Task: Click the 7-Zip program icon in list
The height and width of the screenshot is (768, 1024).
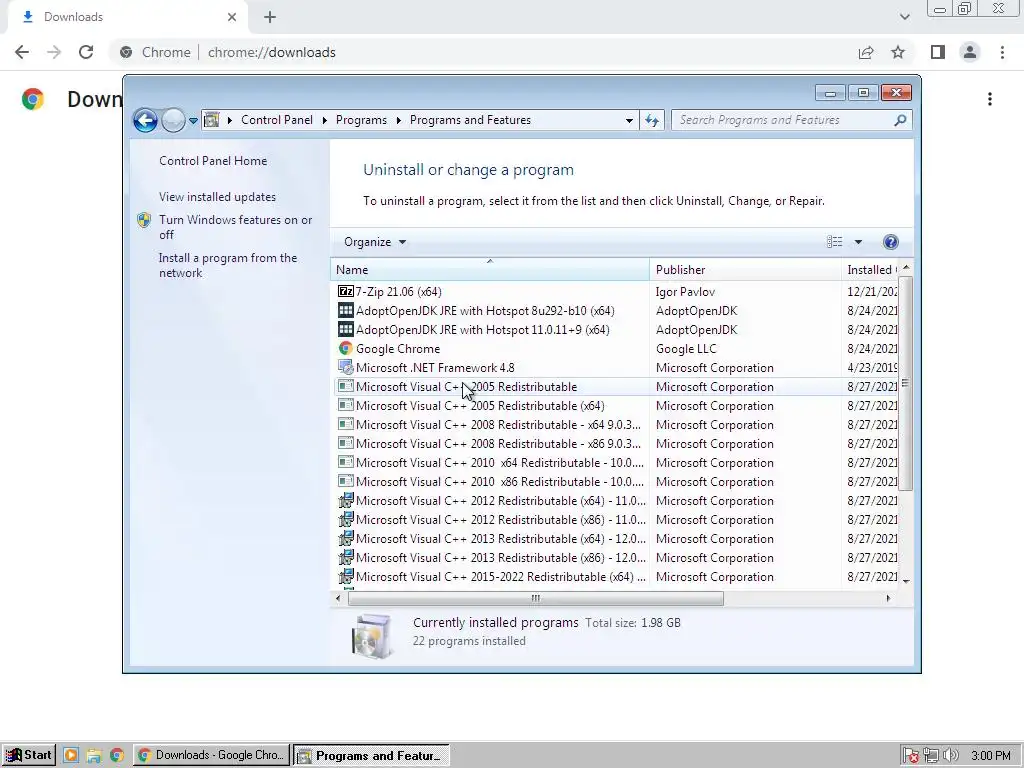Action: [345, 291]
